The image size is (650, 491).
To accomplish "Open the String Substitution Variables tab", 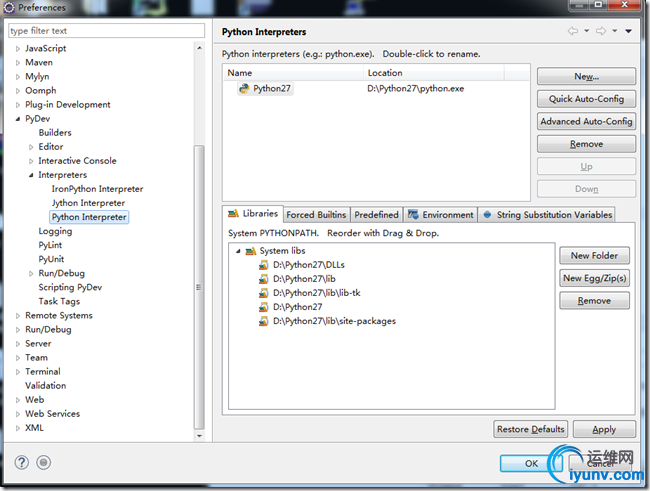I will pos(547,215).
